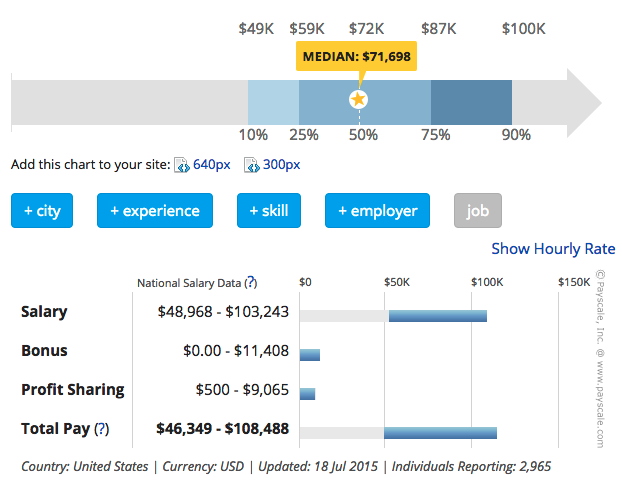Click the Bonus range bar in chart

310,355
